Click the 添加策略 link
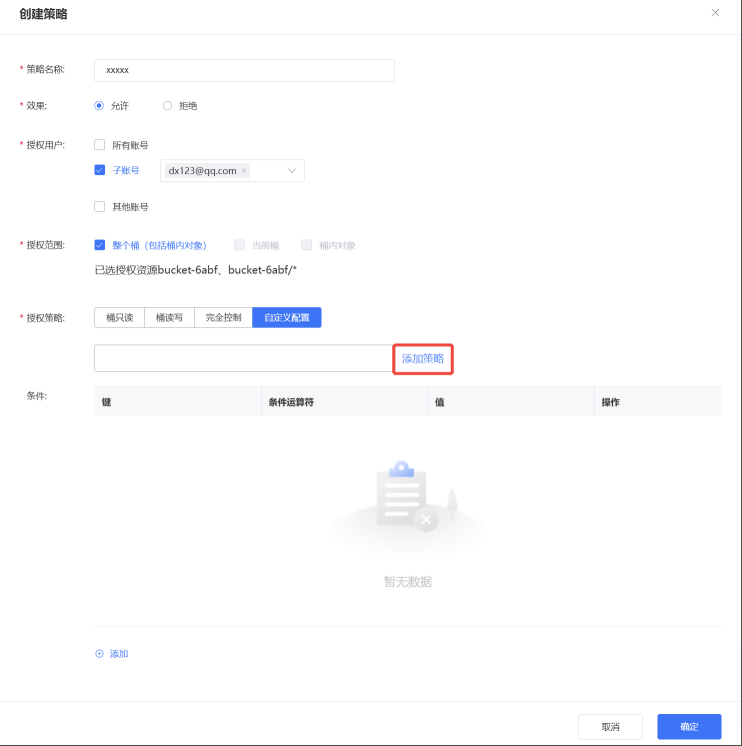 (423, 358)
